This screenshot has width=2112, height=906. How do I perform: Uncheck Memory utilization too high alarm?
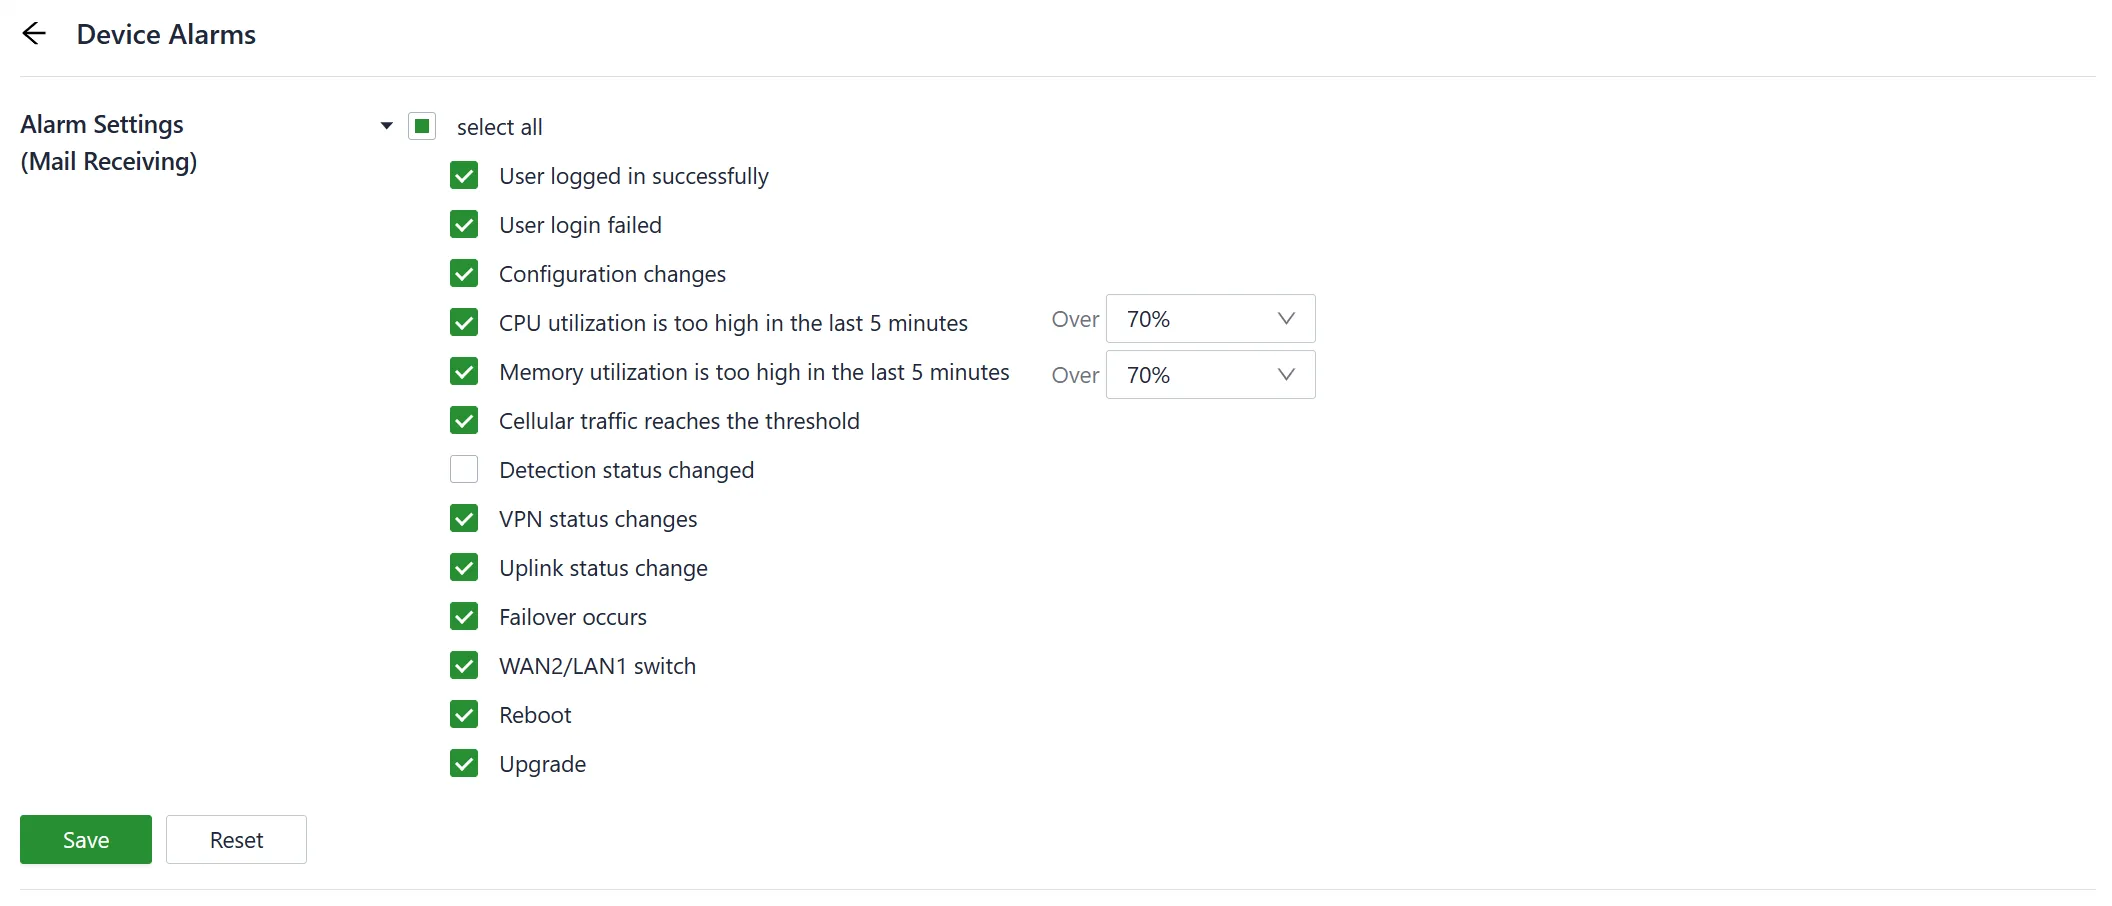464,372
